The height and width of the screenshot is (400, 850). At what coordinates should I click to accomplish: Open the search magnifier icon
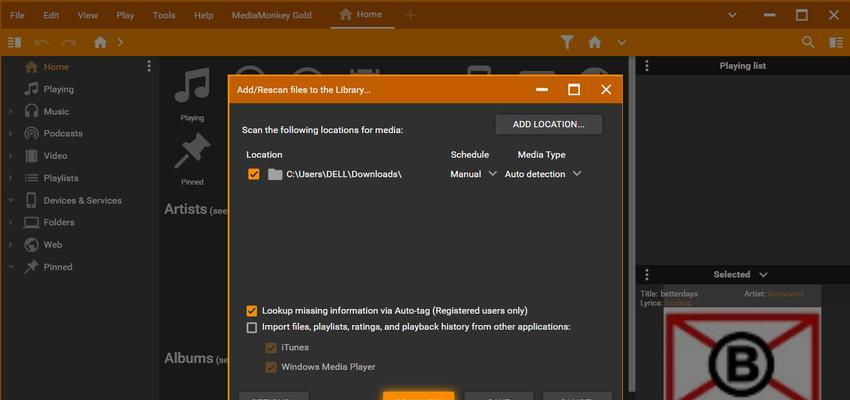pos(808,42)
